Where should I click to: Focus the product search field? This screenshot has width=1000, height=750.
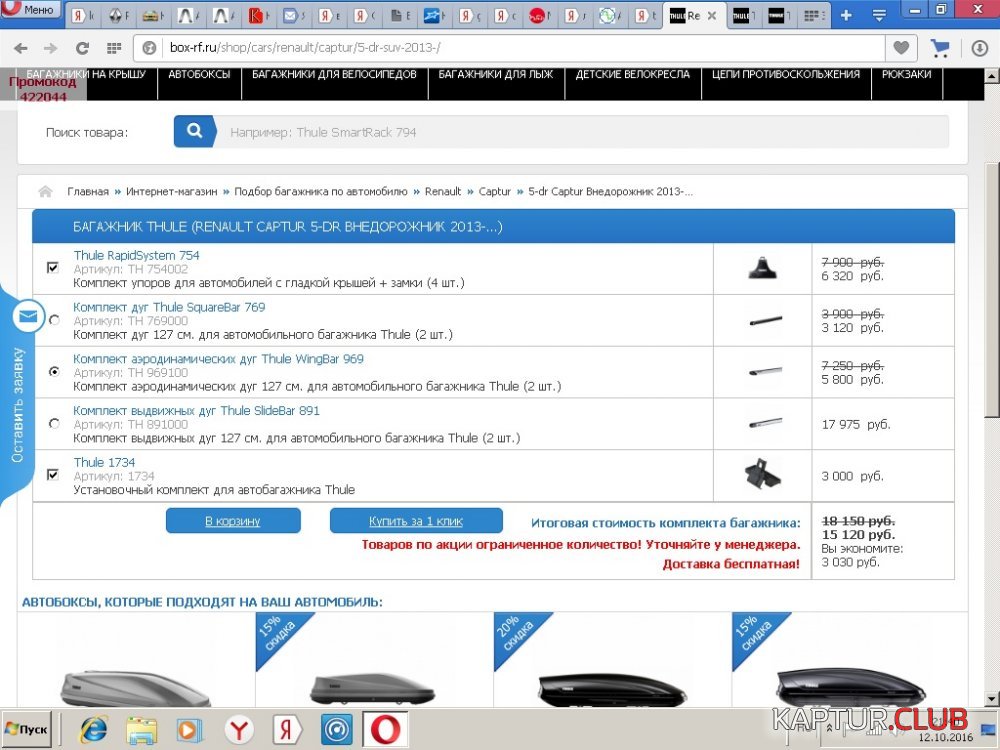[582, 132]
